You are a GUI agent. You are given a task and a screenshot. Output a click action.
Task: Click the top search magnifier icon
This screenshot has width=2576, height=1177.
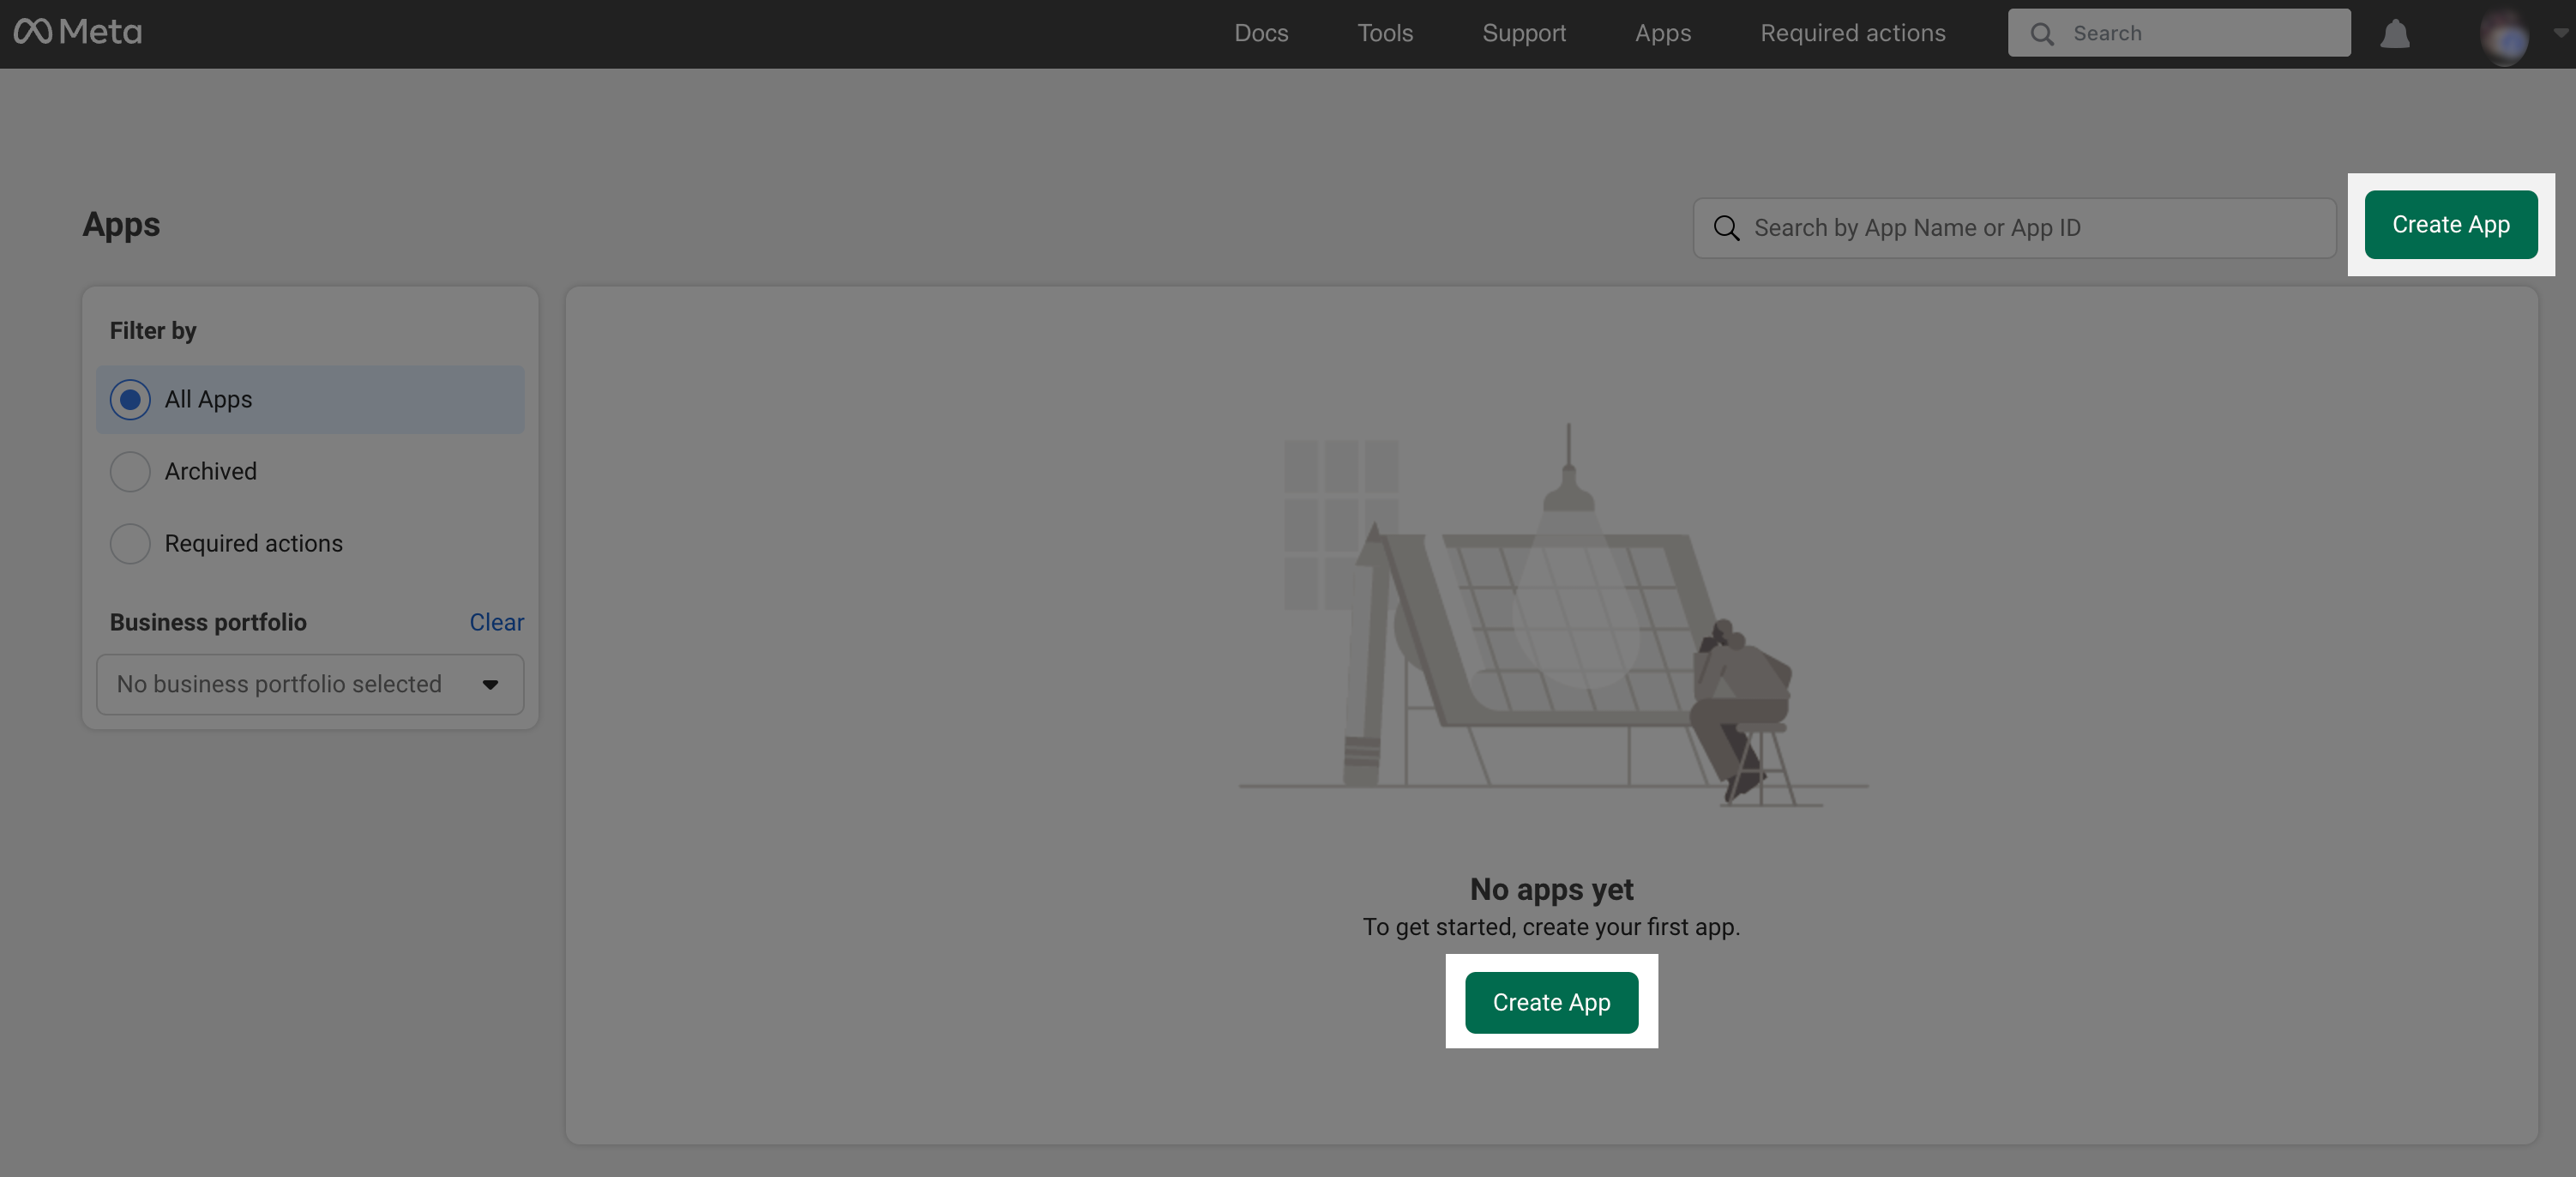pos(2042,34)
